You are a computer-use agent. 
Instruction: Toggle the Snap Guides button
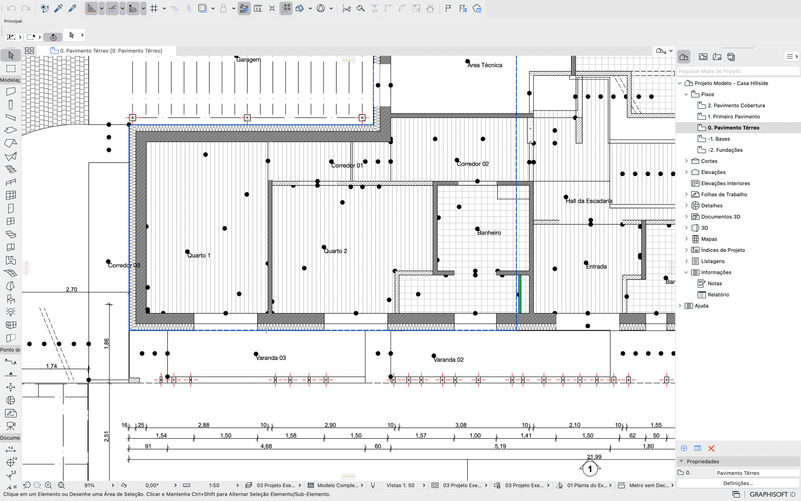tap(112, 9)
